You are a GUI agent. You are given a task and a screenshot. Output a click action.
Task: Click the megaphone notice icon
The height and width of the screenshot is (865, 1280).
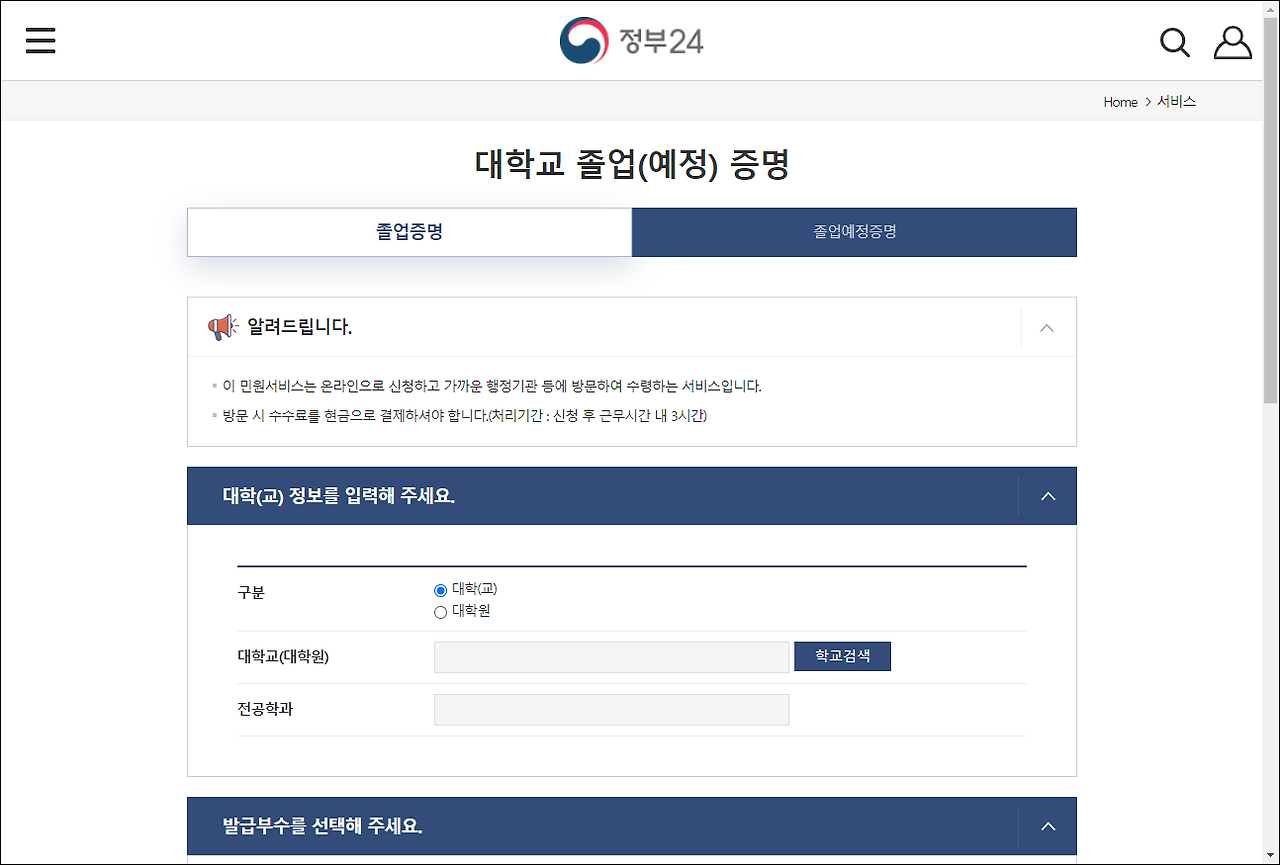tap(220, 326)
